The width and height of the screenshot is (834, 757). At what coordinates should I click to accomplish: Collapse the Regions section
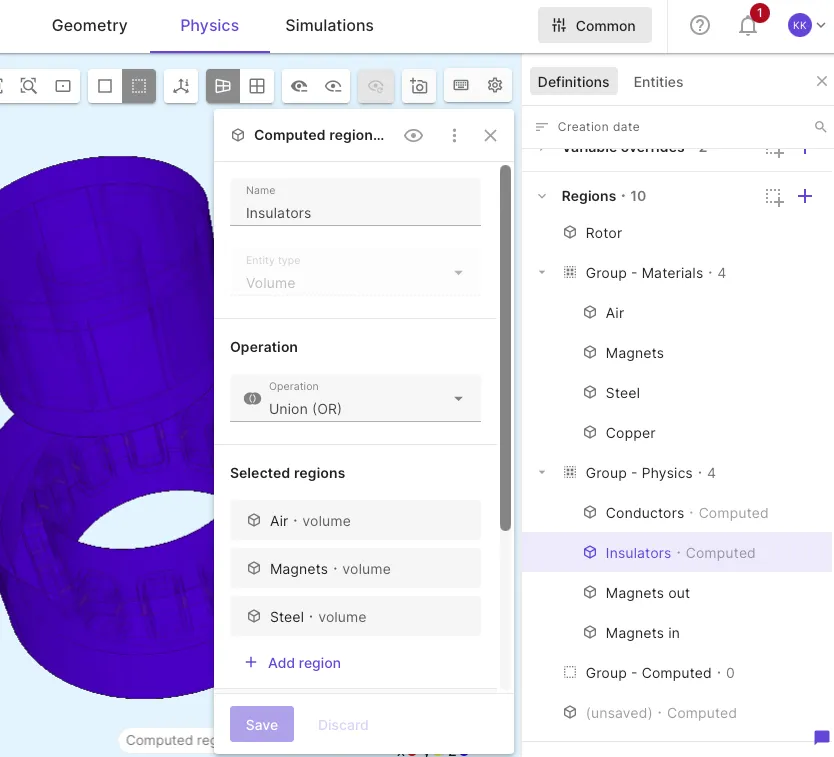click(542, 196)
